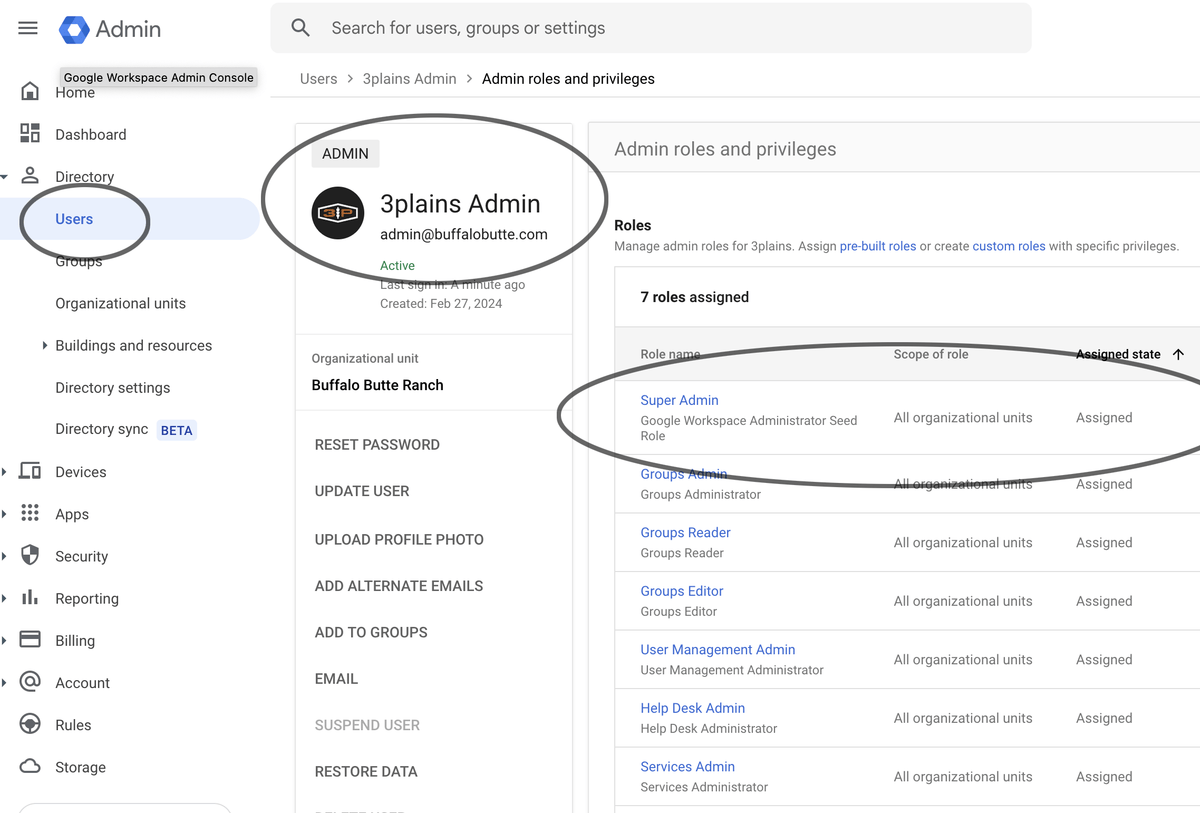This screenshot has width=1200, height=813.
Task: Open Directory settings menu item
Action: [112, 388]
